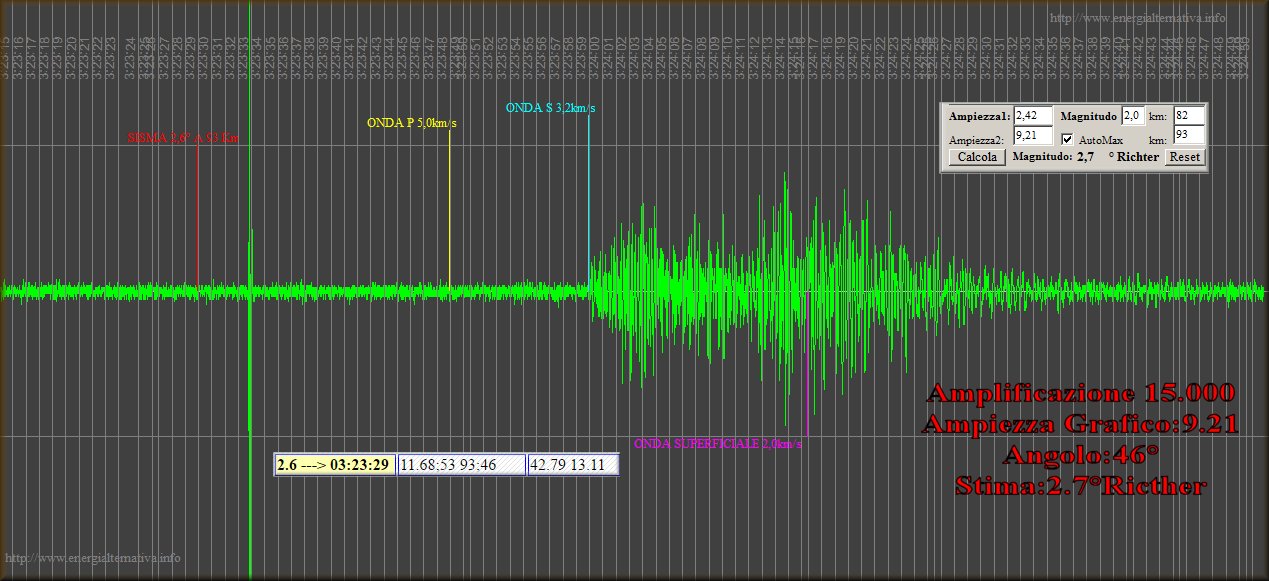Click the Stima:2.7°Ricther text
The width and height of the screenshot is (1269, 581).
(1081, 487)
